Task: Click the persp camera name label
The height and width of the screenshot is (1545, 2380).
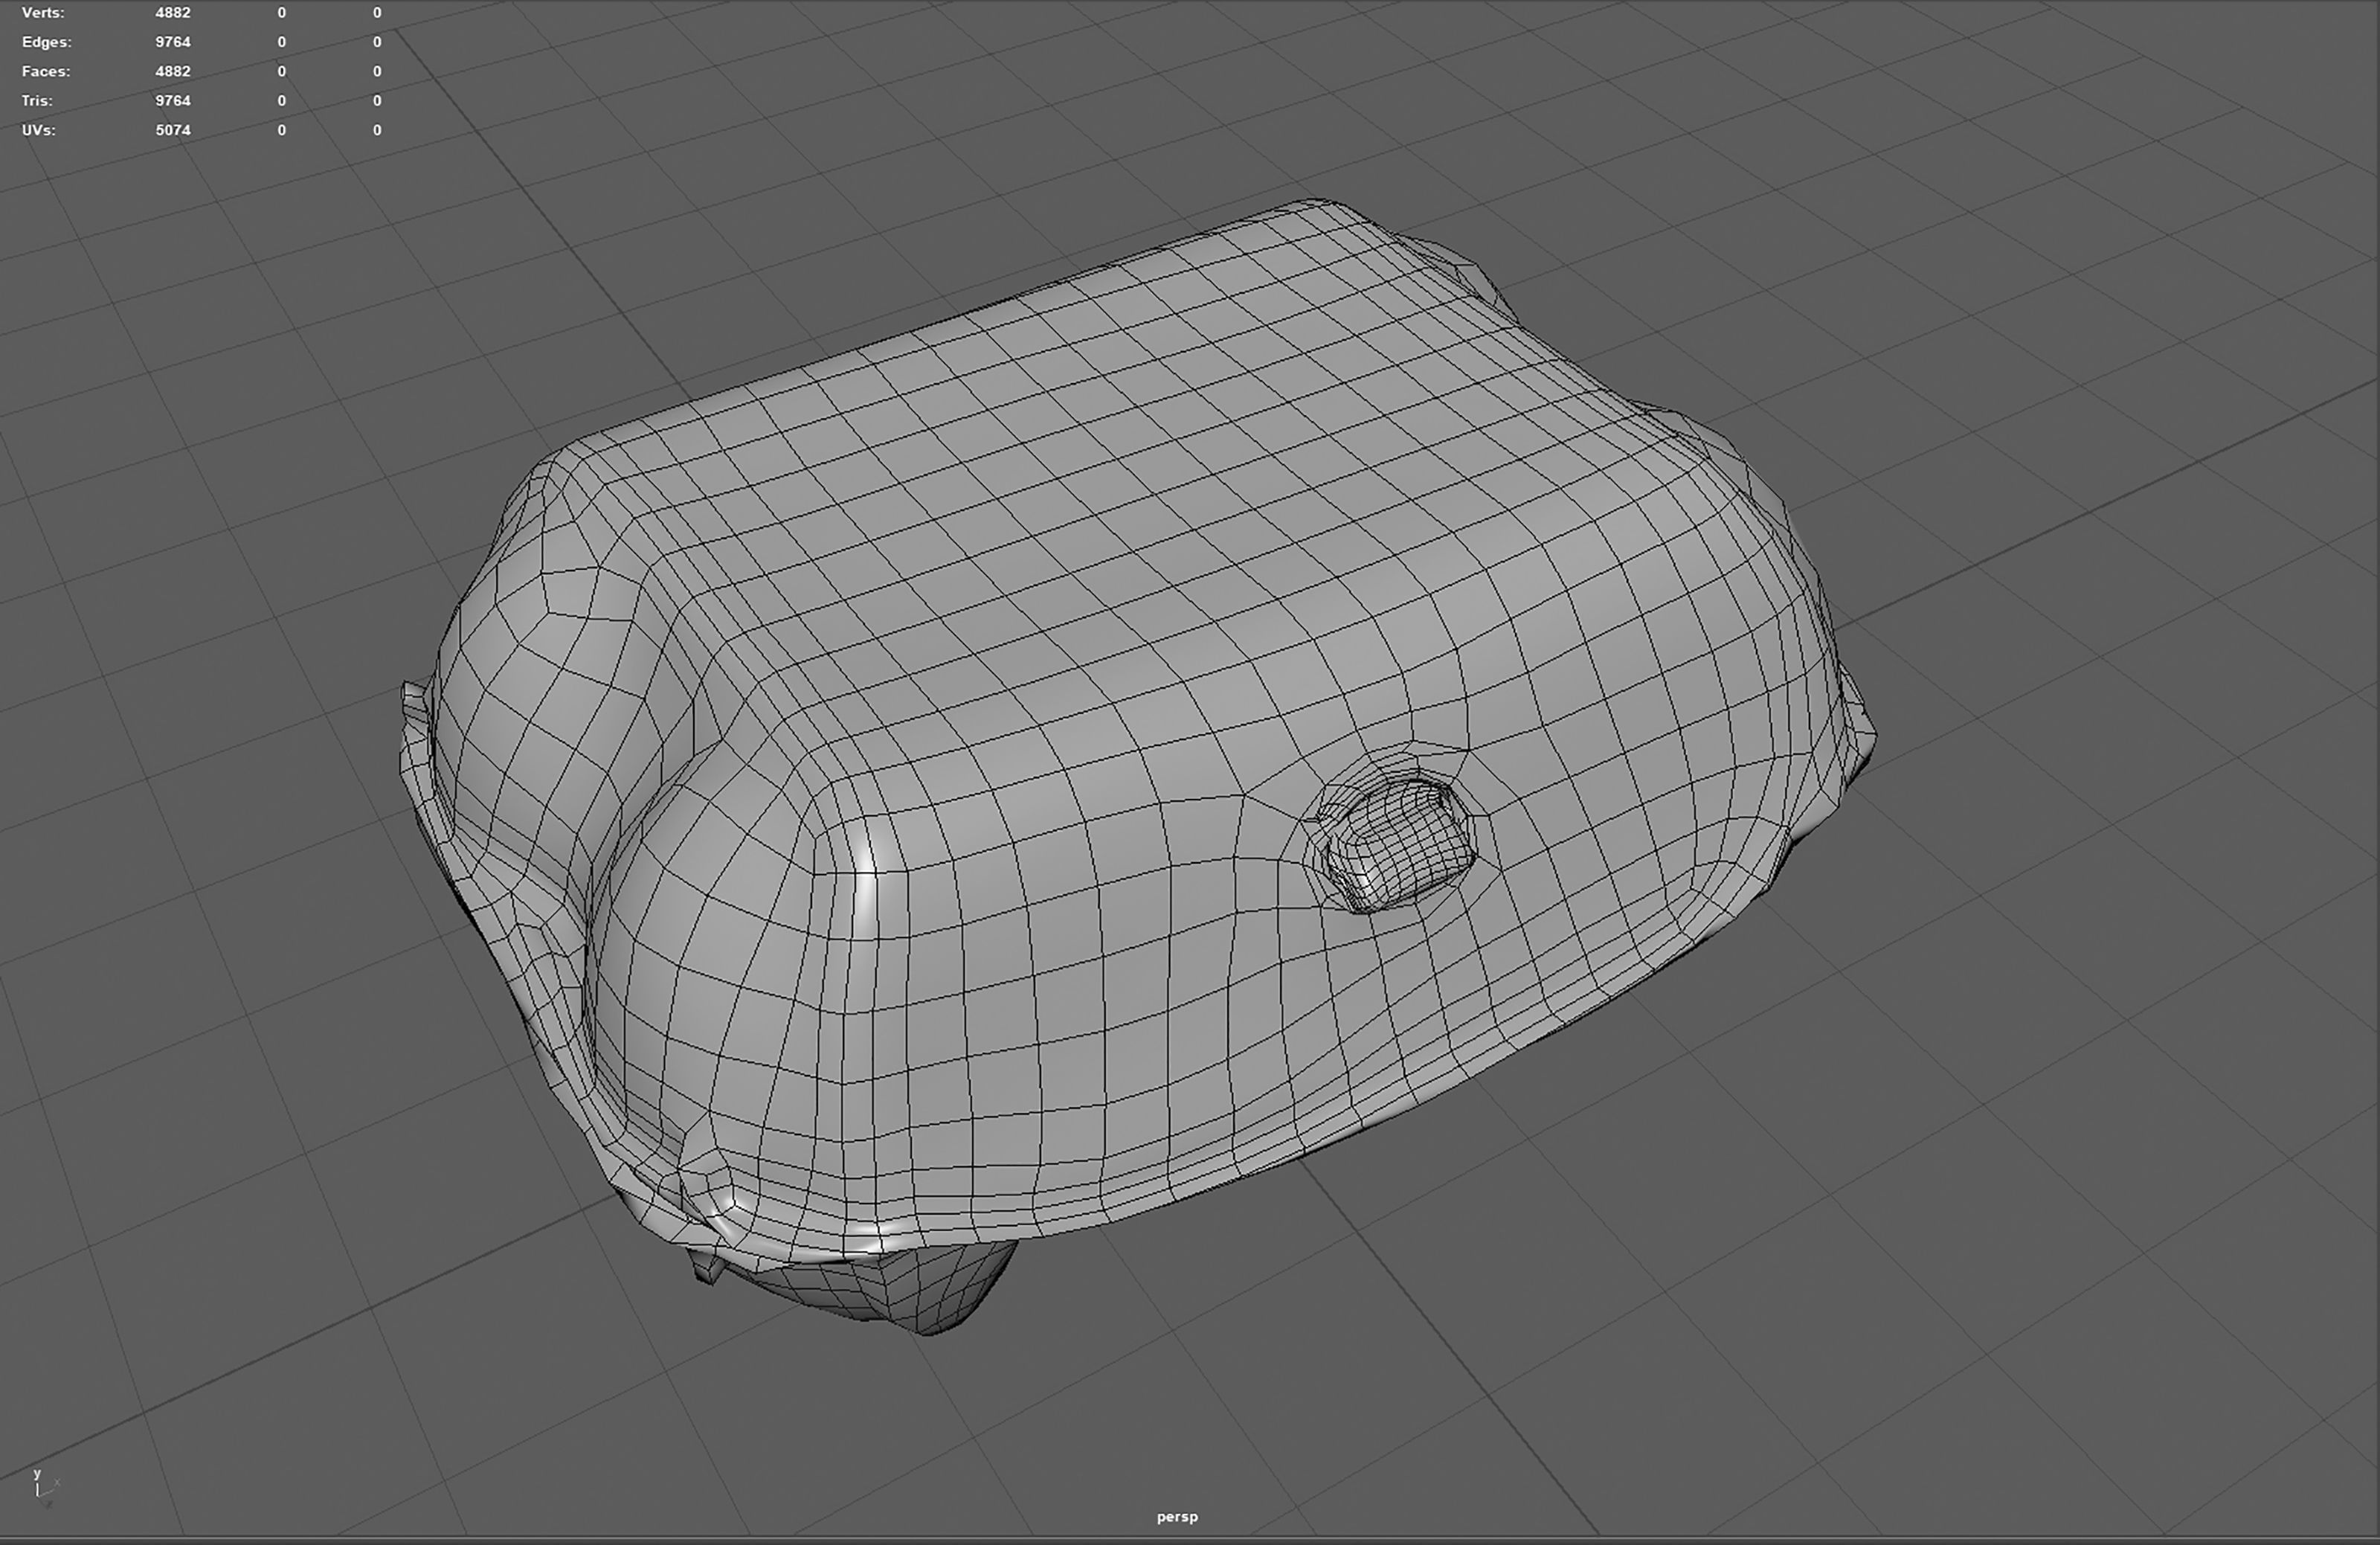Action: click(x=1177, y=1516)
